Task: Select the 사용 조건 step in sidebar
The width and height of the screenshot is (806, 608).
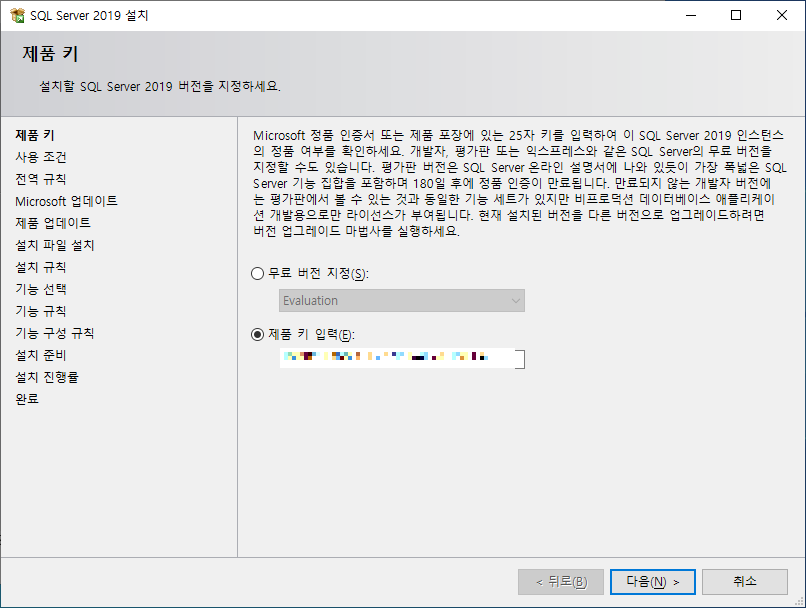Action: [41, 157]
